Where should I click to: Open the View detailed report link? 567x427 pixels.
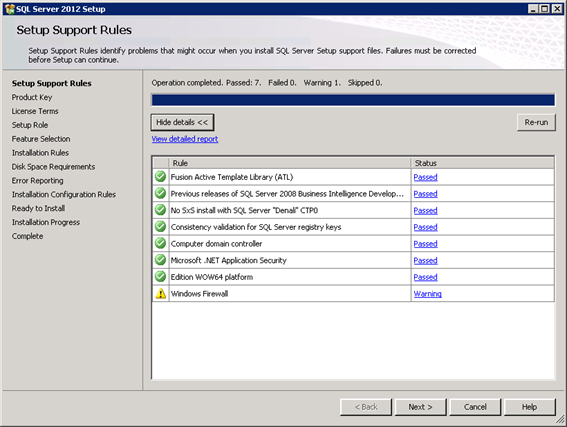pyautogui.click(x=185, y=139)
